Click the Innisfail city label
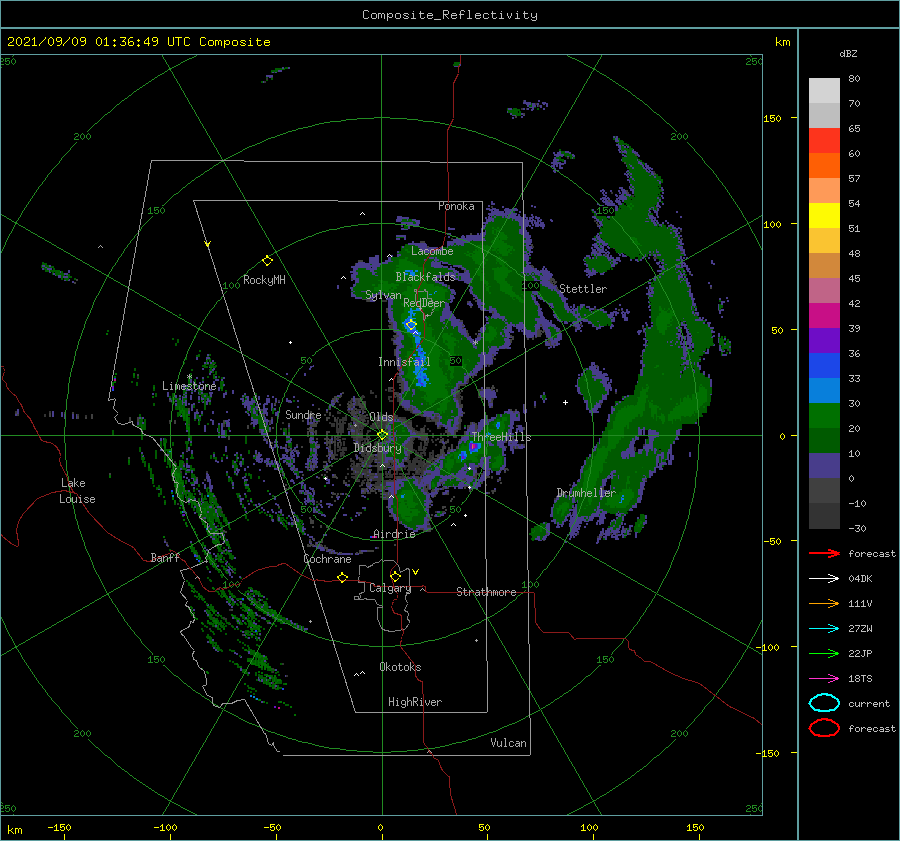 point(404,362)
